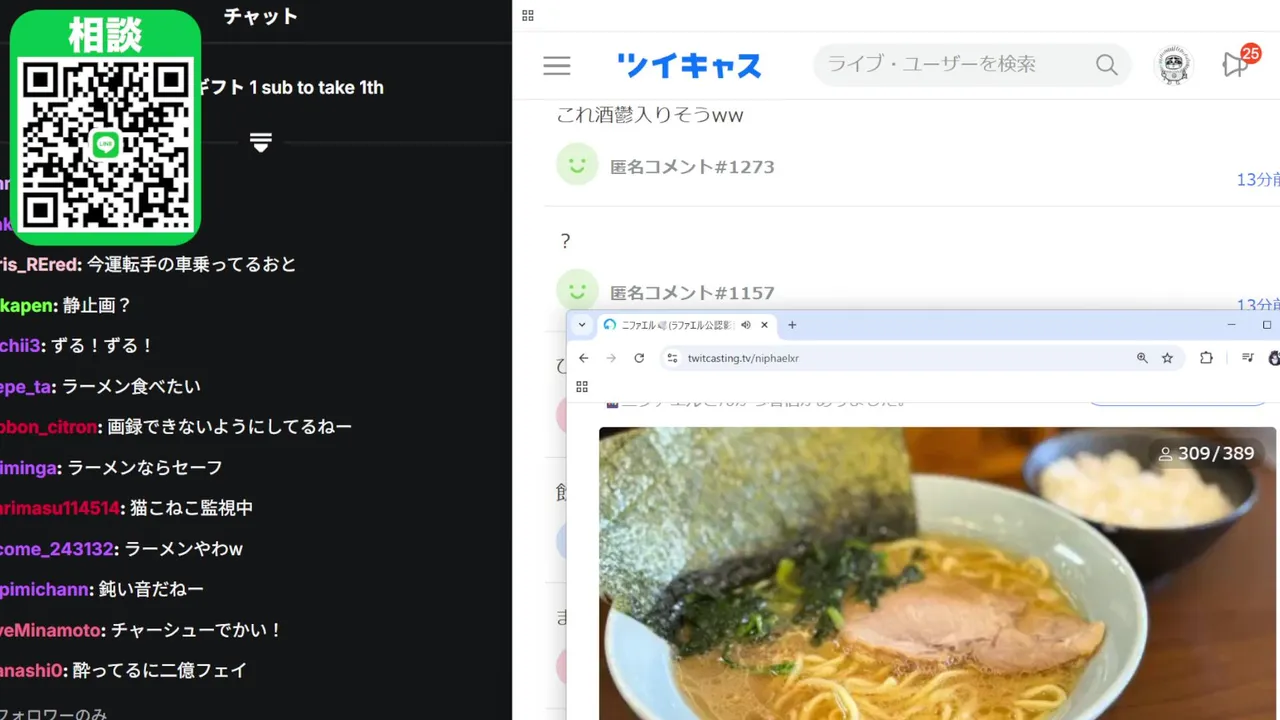This screenshot has height=720, width=1280.
Task: Open apps grid in front browser bookmarks bar
Action: click(582, 387)
